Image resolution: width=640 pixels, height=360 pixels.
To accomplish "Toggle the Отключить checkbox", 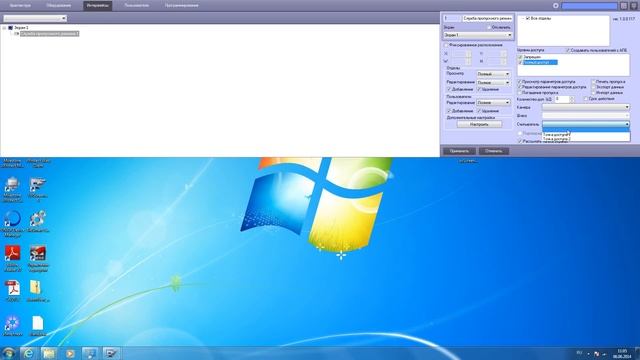I will coord(489,27).
